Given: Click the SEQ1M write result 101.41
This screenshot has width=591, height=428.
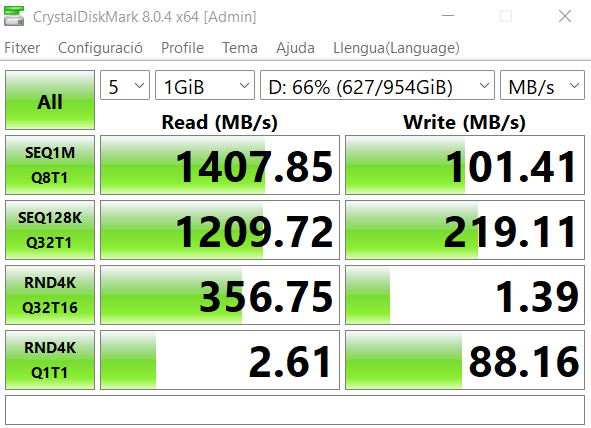Looking at the screenshot, I should [465, 165].
